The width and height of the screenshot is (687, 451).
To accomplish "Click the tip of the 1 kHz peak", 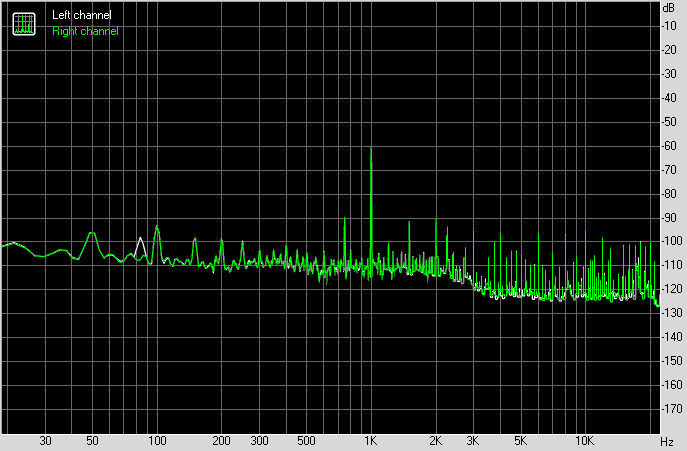I will tap(371, 149).
